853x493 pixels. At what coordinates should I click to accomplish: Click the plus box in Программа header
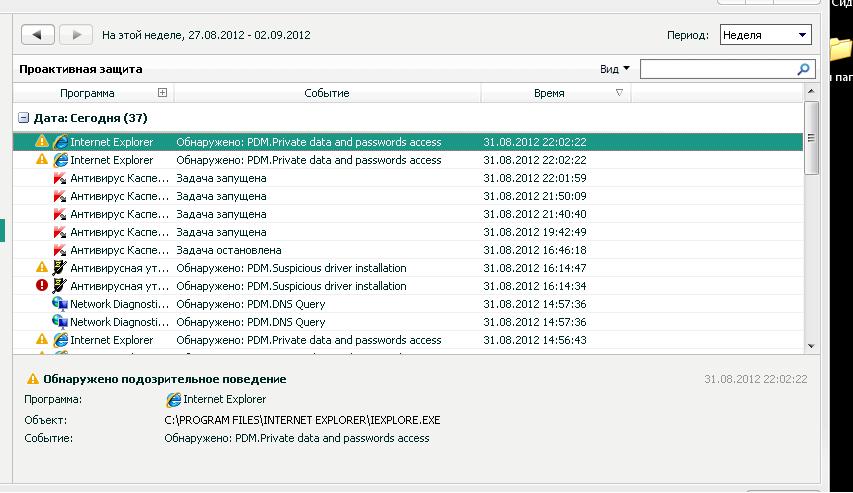(x=162, y=93)
